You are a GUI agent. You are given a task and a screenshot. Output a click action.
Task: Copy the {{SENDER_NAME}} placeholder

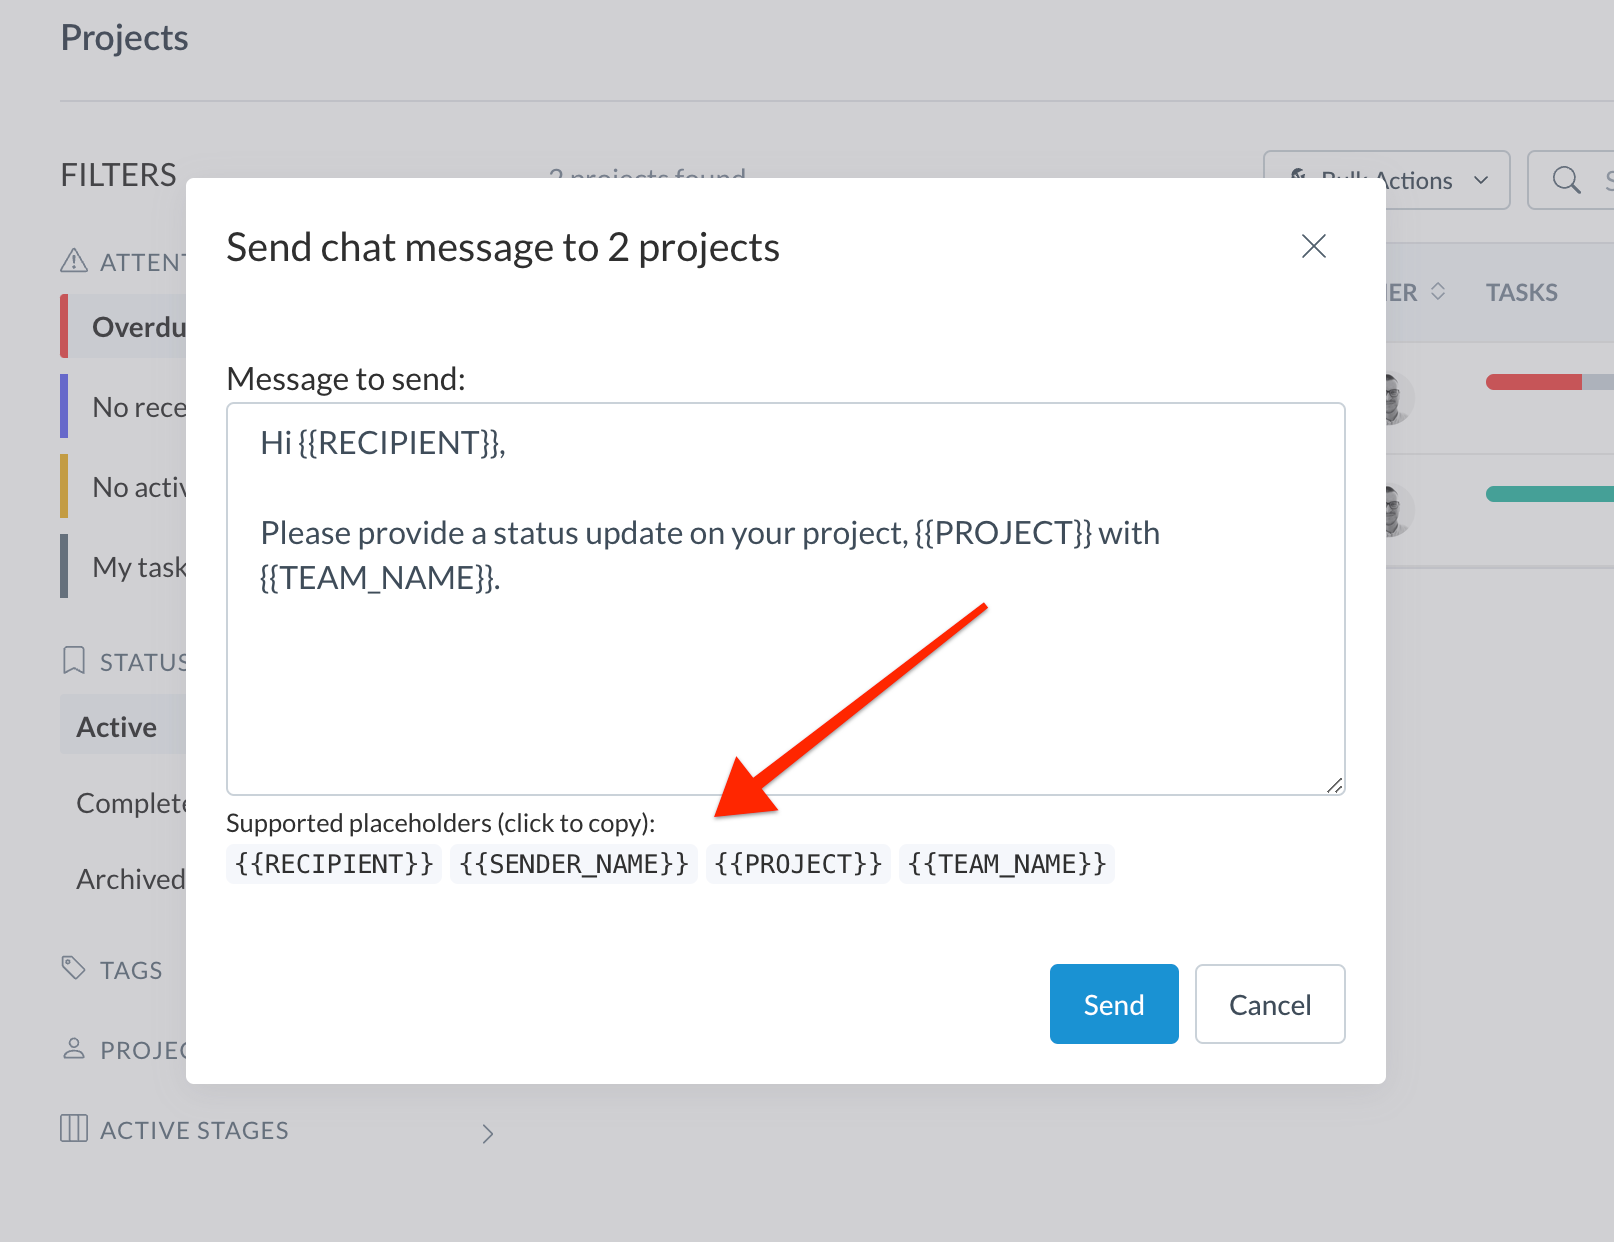coord(573,864)
